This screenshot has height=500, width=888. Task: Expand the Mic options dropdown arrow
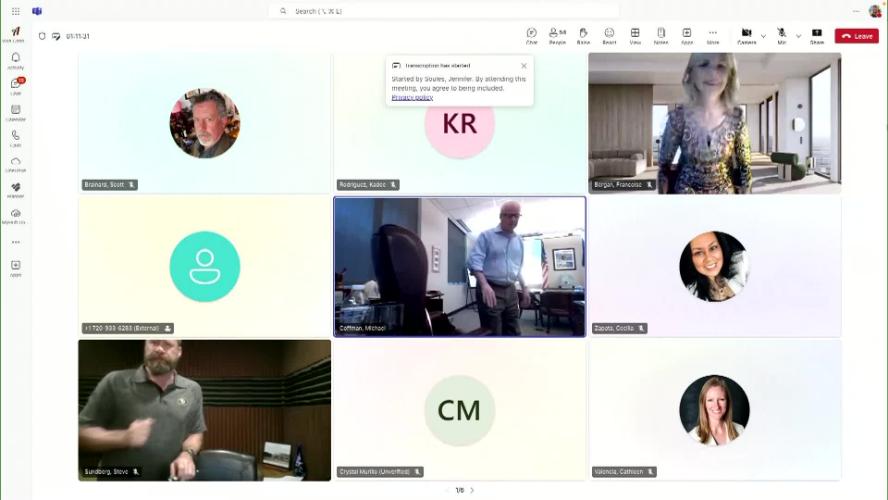pos(798,36)
